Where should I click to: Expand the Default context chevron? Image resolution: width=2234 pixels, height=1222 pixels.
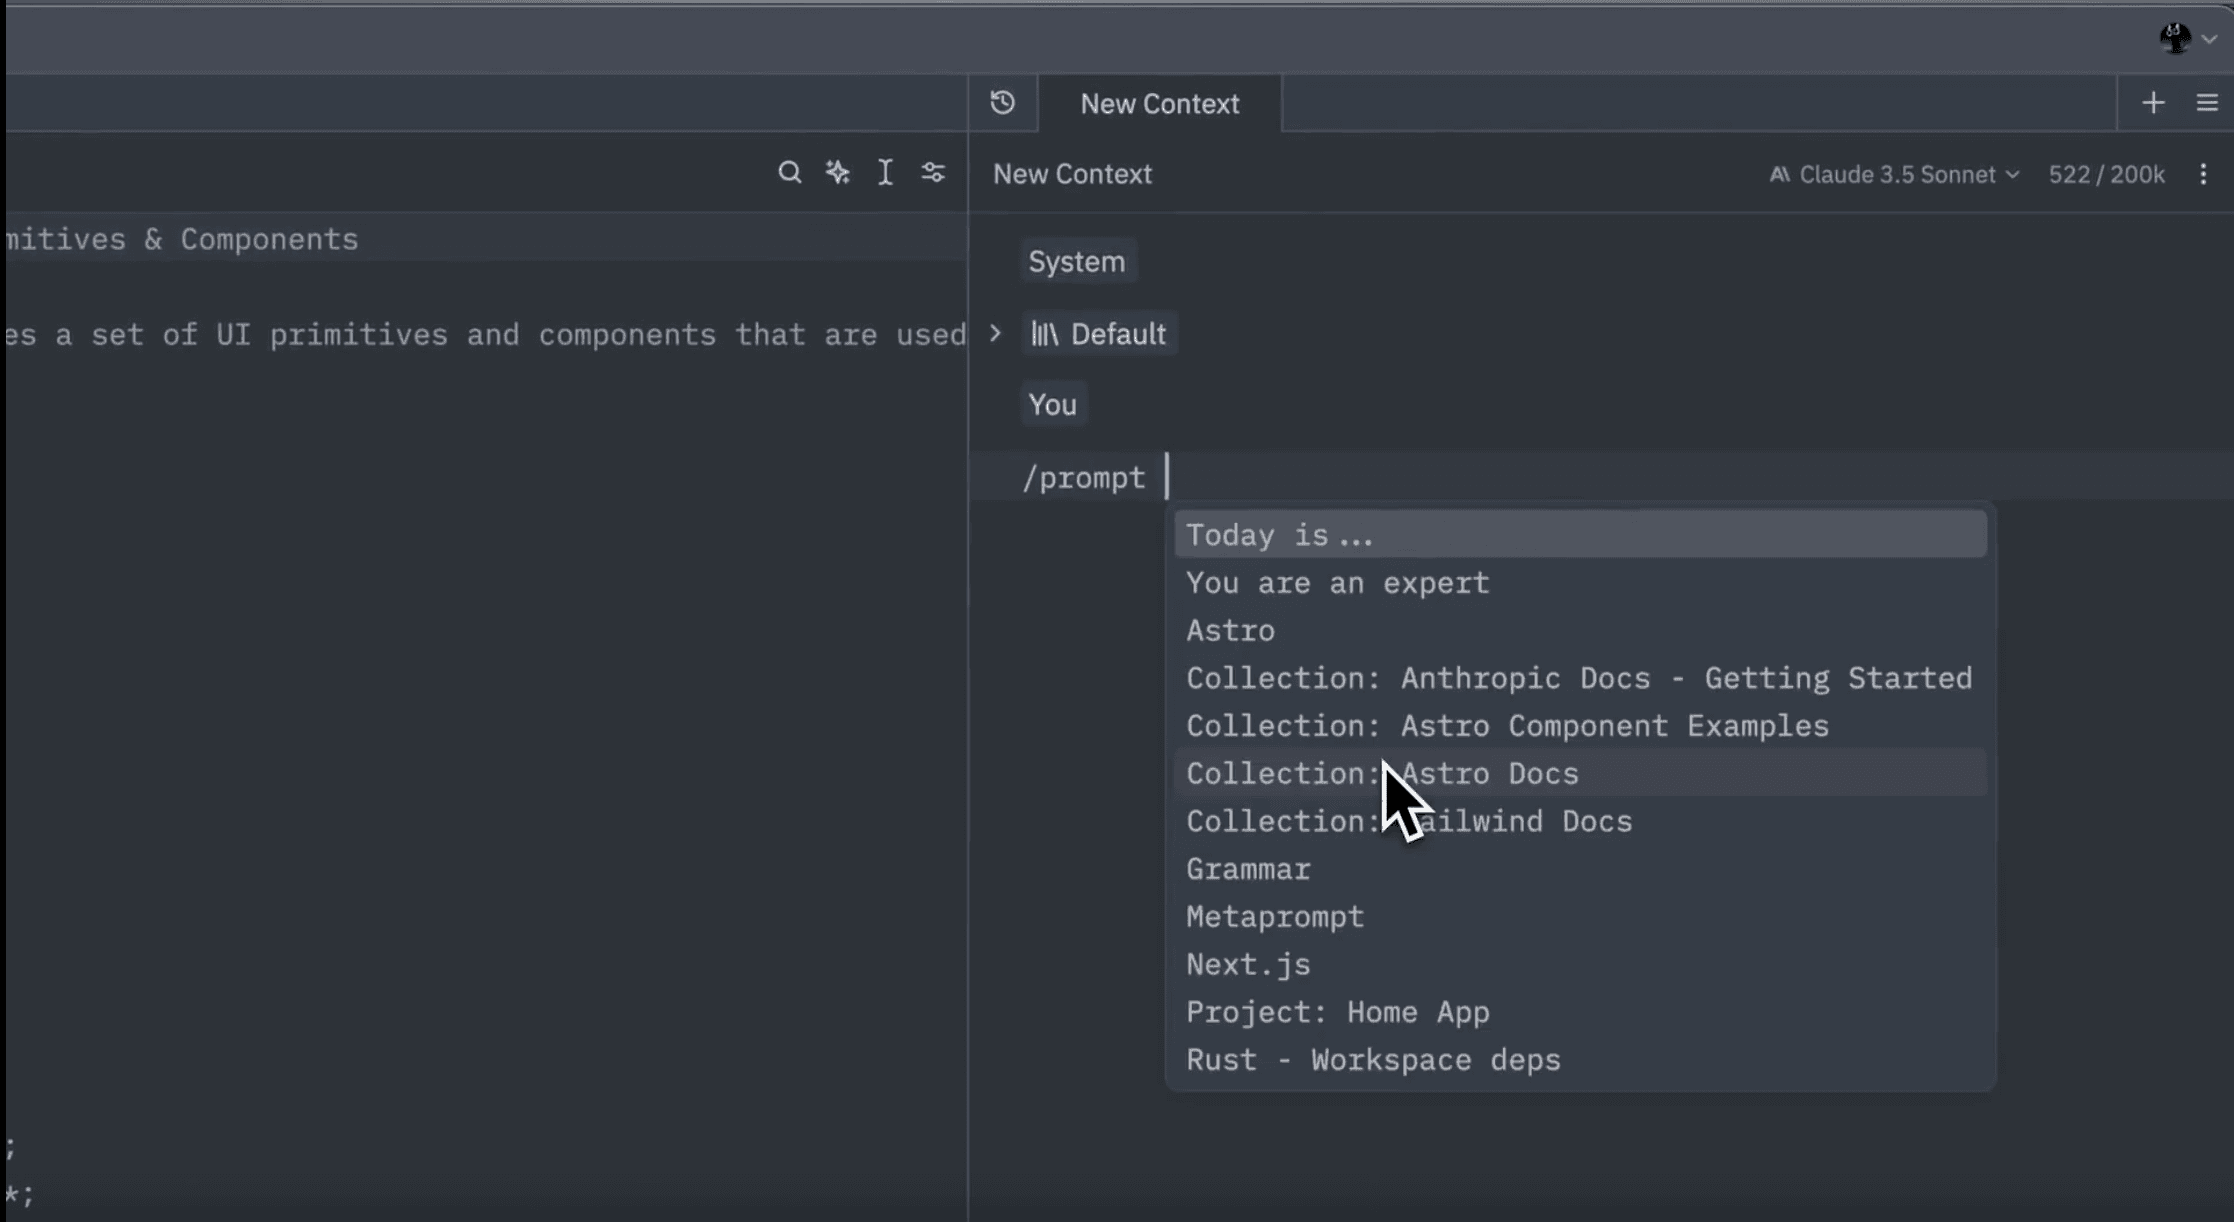click(x=995, y=333)
